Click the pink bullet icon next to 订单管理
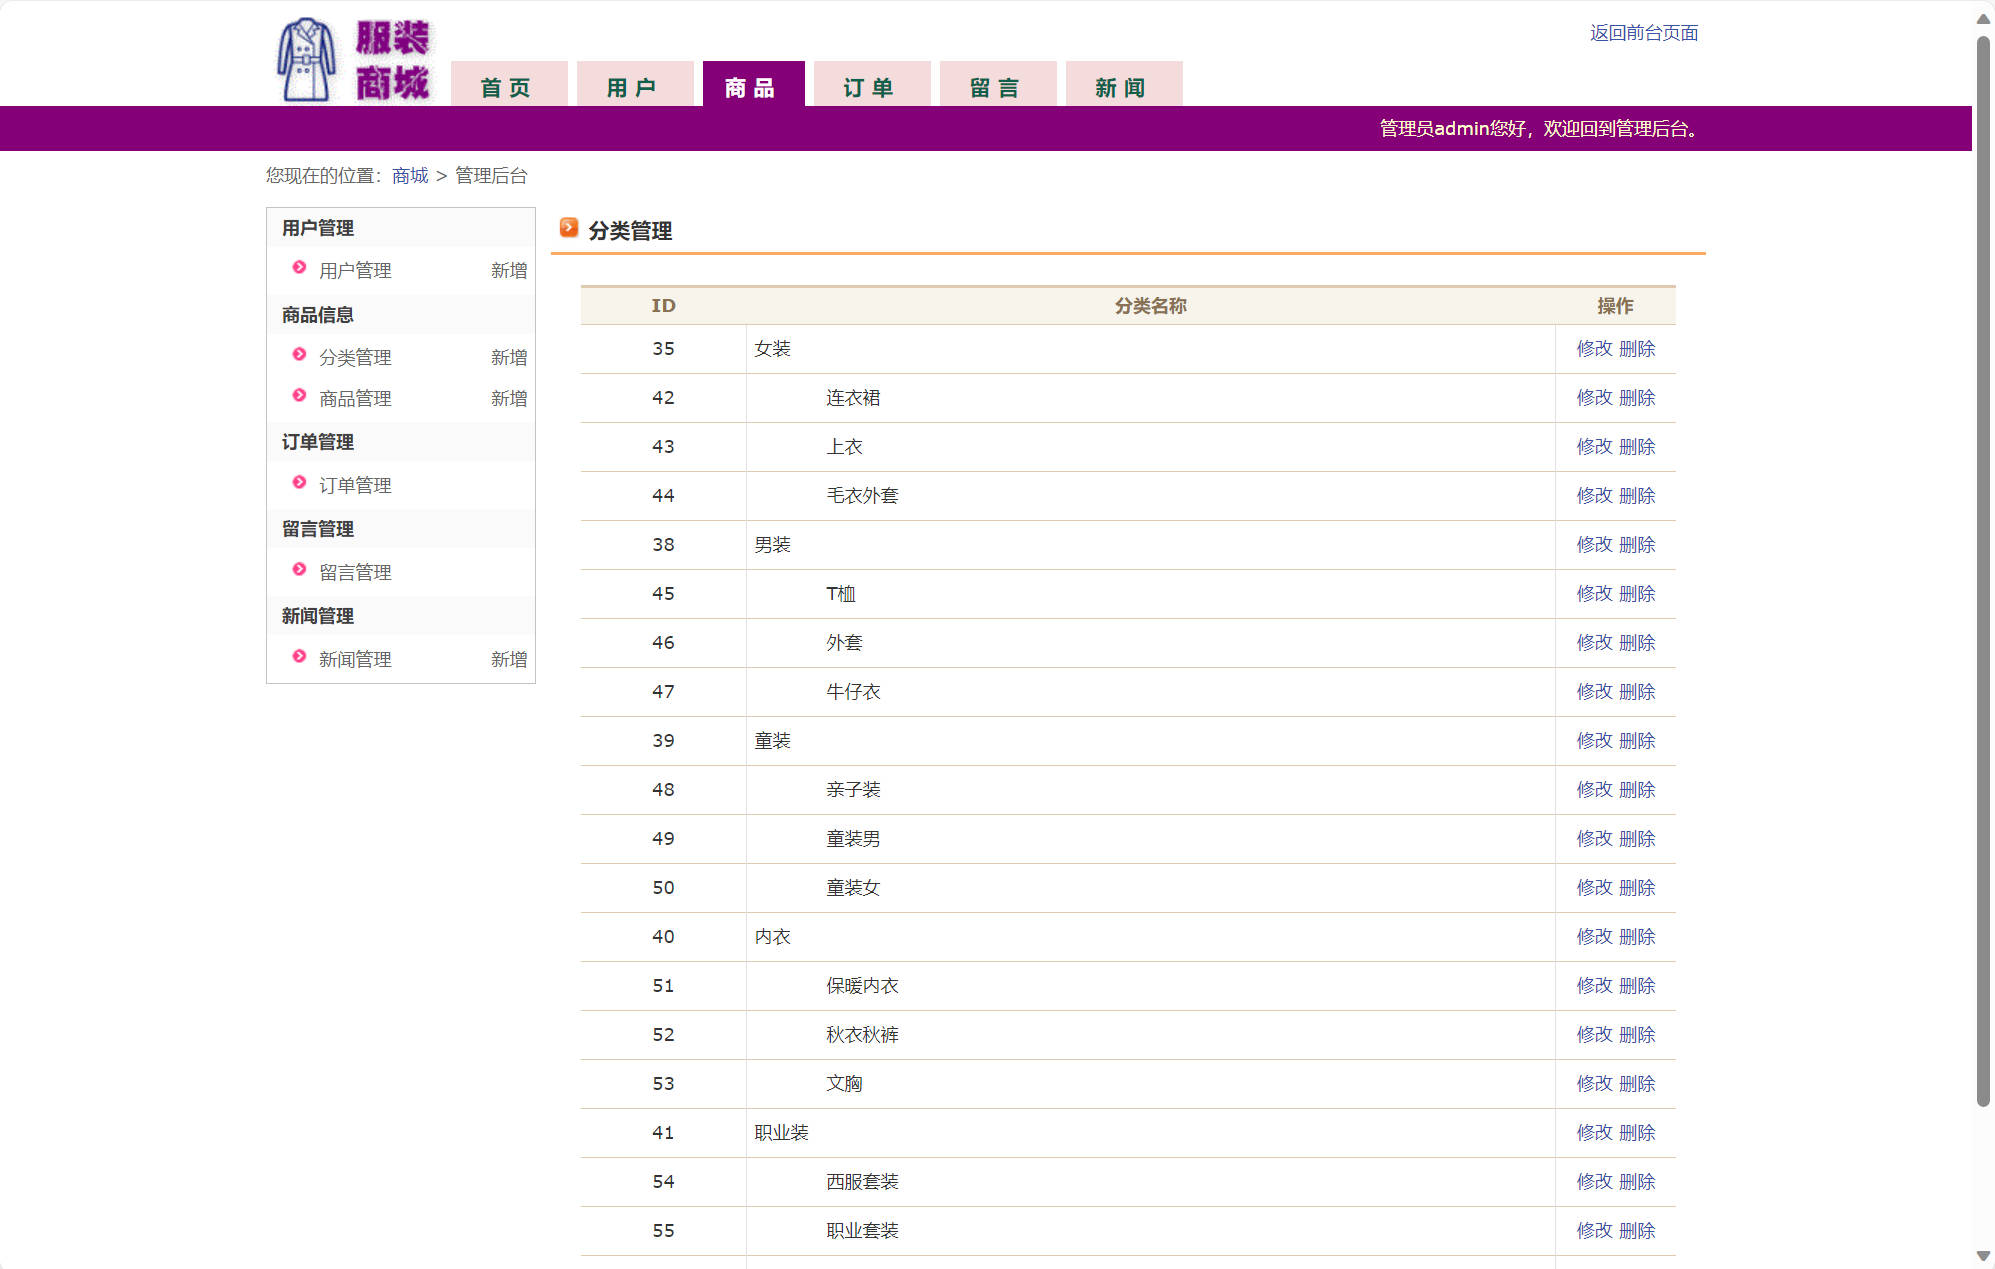Image resolution: width=1995 pixels, height=1269 pixels. [299, 483]
